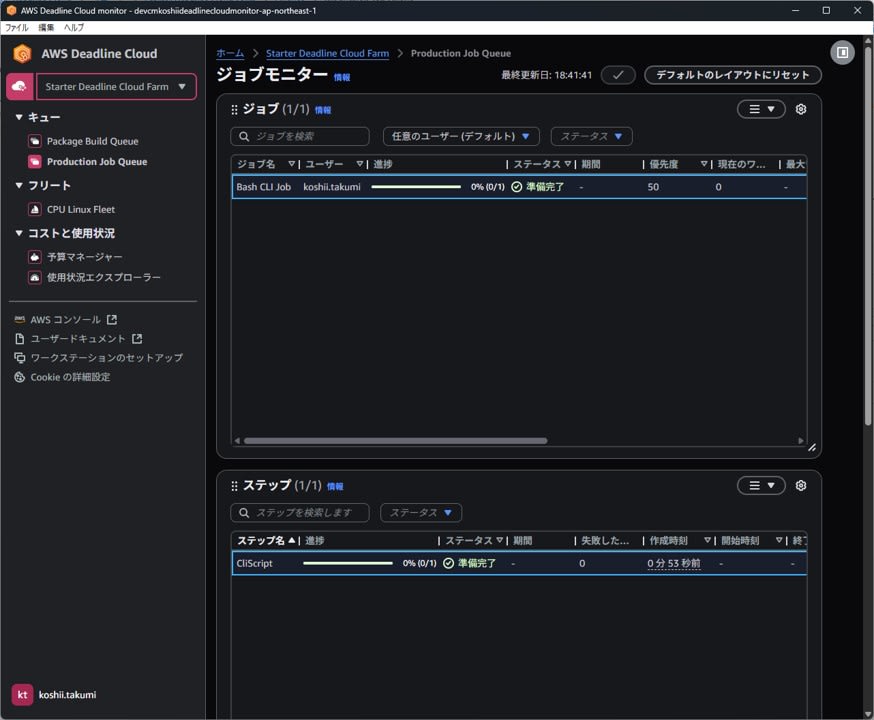
Task: Open Cookie の詳細設定
Action: pyautogui.click(x=70, y=377)
